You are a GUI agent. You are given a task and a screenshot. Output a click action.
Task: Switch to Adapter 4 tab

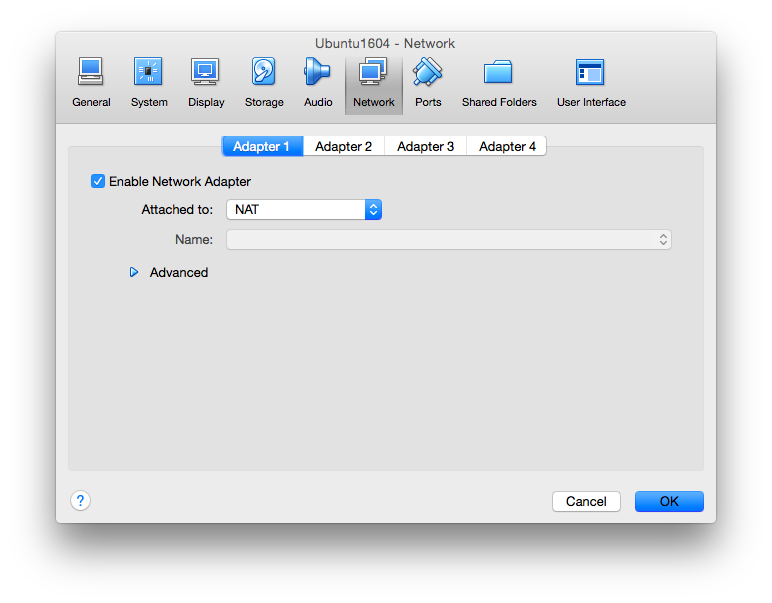tap(507, 146)
